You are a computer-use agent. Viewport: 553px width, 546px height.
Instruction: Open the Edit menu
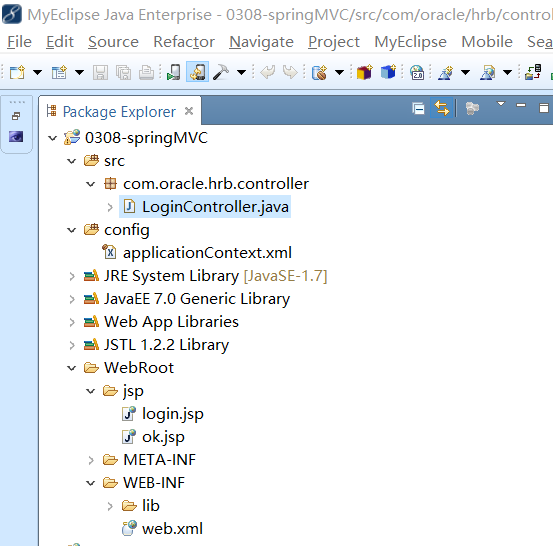click(x=60, y=42)
